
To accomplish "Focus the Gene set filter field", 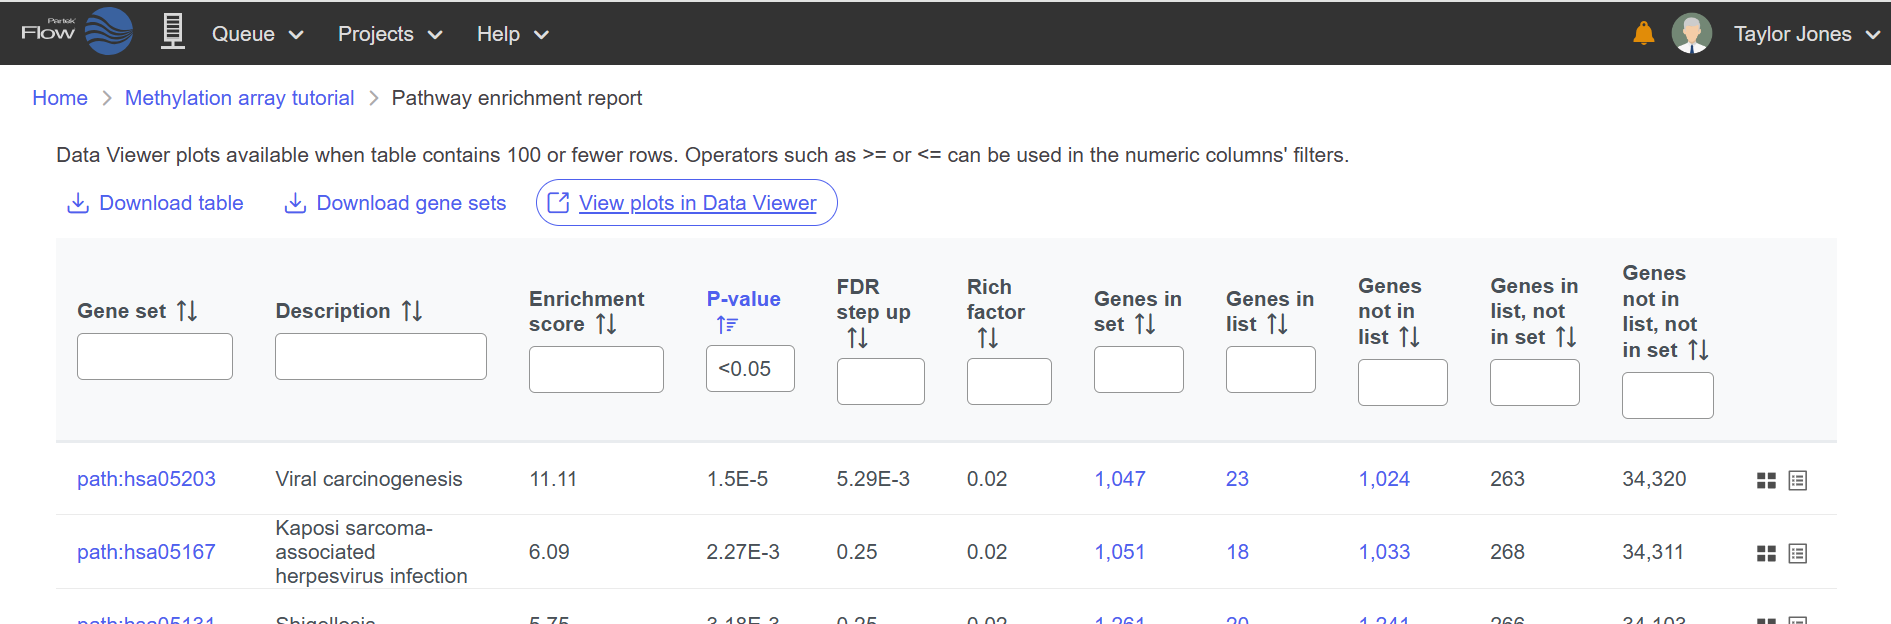I will coord(155,356).
